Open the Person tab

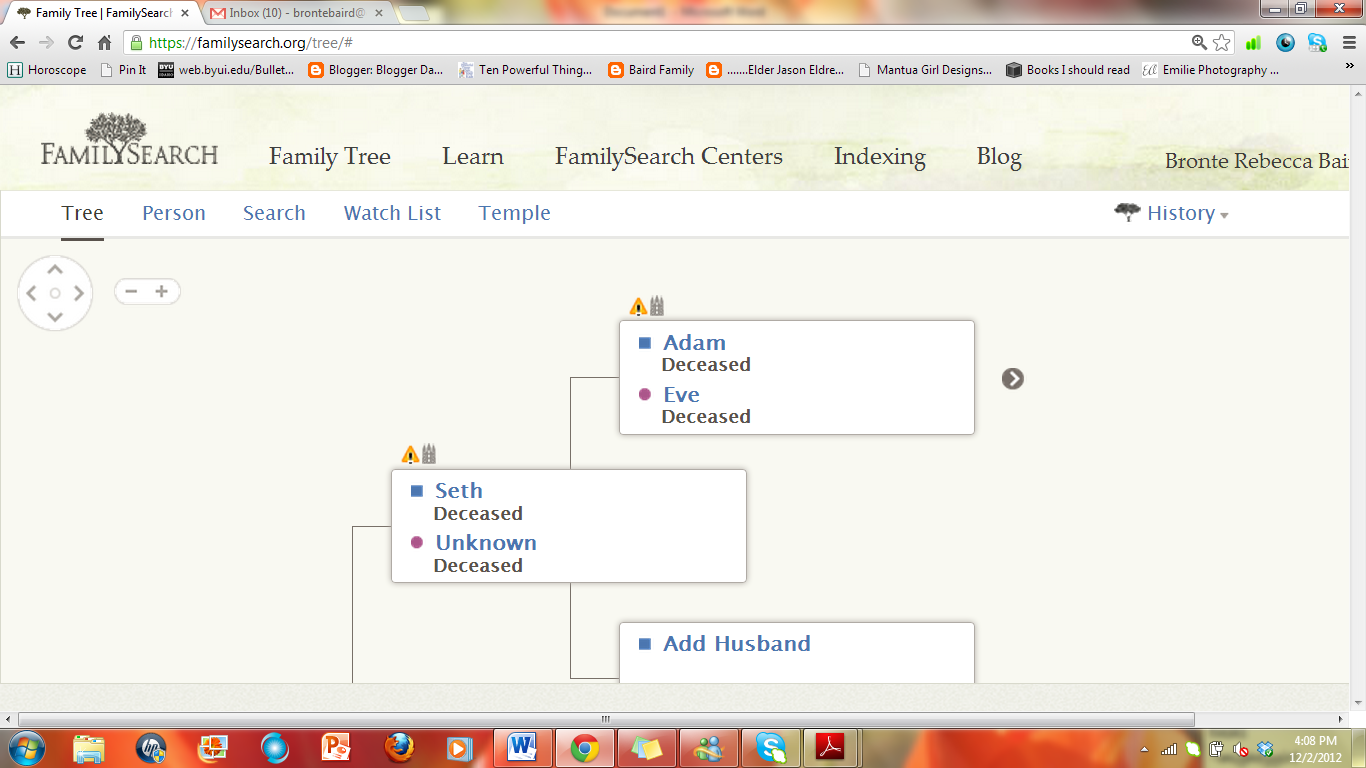pyautogui.click(x=174, y=213)
